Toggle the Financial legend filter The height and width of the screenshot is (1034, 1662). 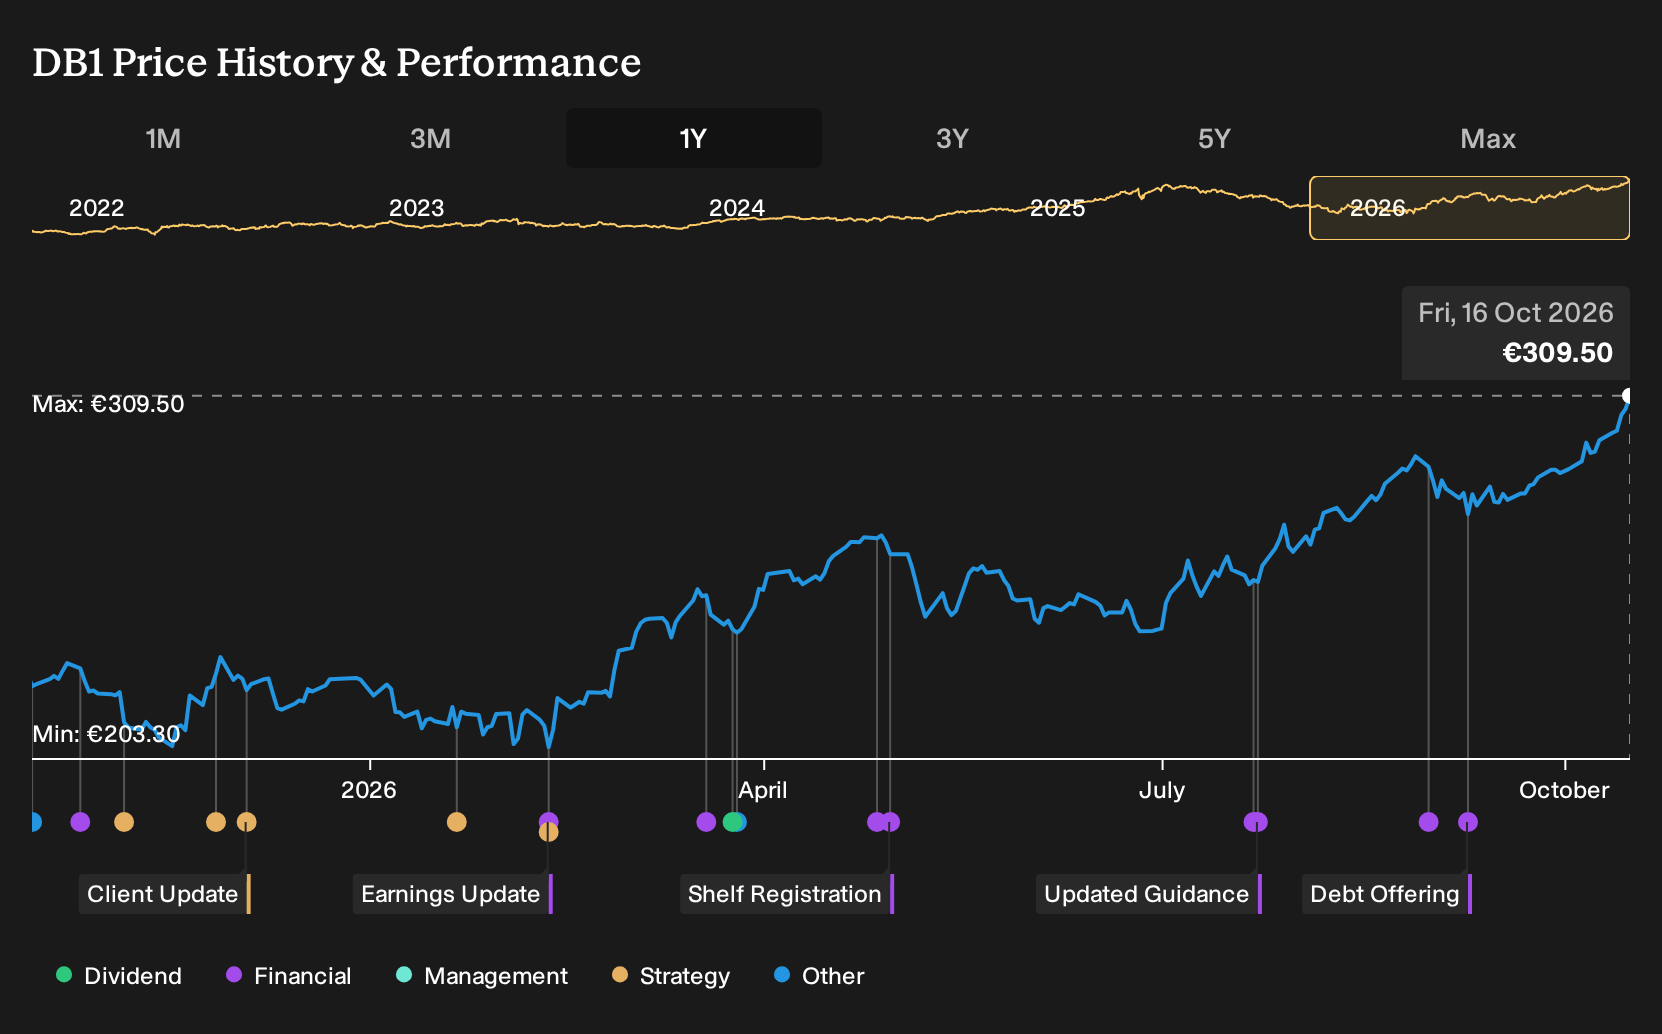point(289,976)
